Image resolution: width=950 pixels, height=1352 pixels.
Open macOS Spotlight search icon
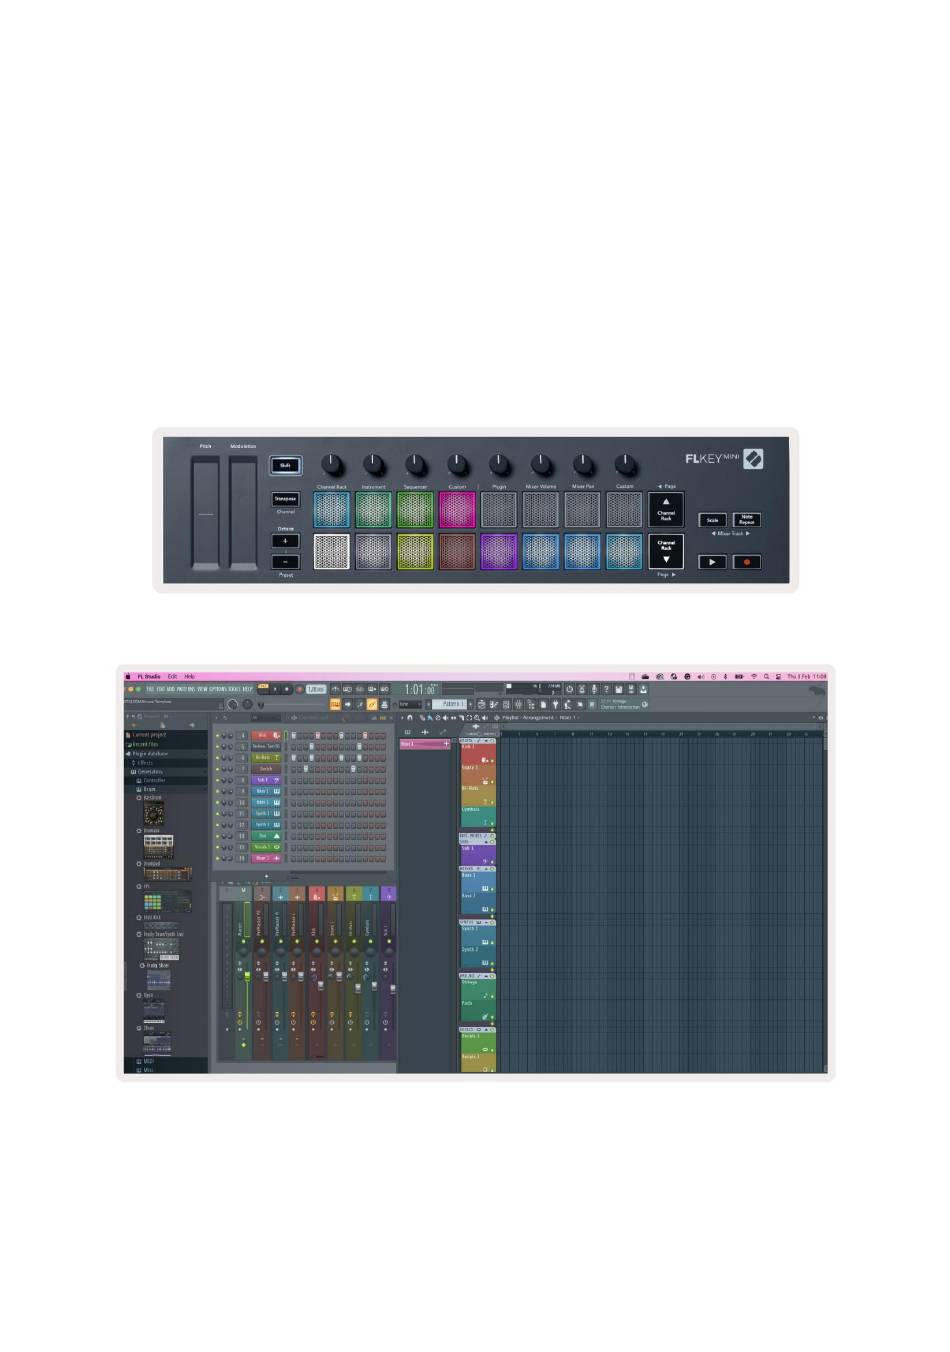[x=767, y=676]
